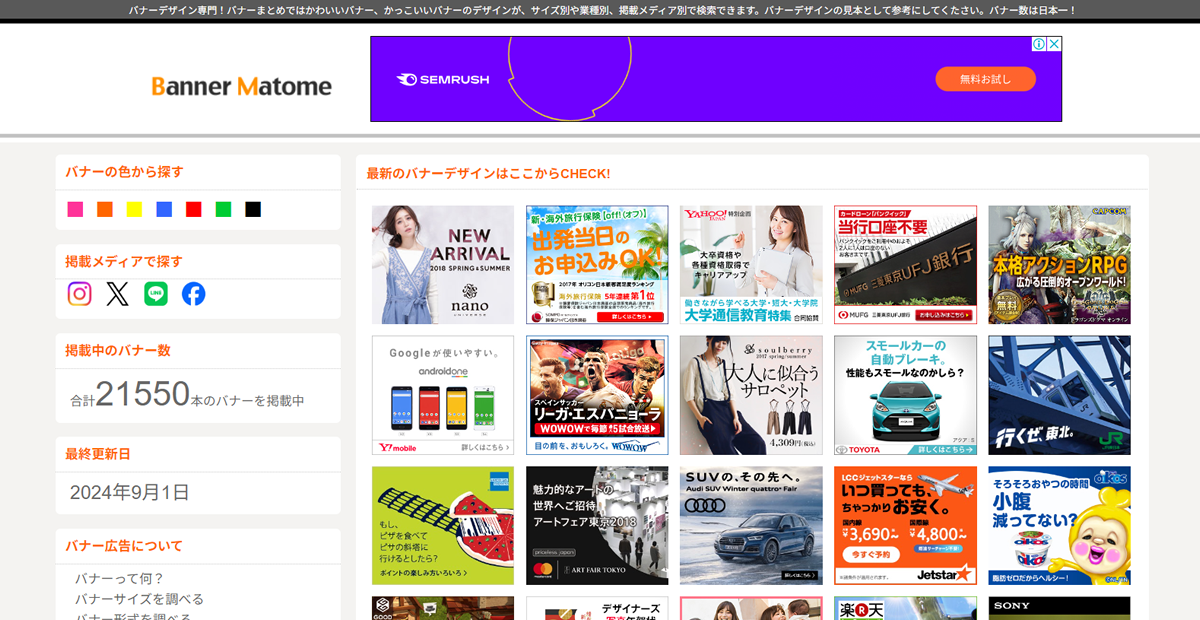This screenshot has width=1200, height=620.
Task: Click the SEMRUSH logo in the ad
Action: tap(442, 79)
